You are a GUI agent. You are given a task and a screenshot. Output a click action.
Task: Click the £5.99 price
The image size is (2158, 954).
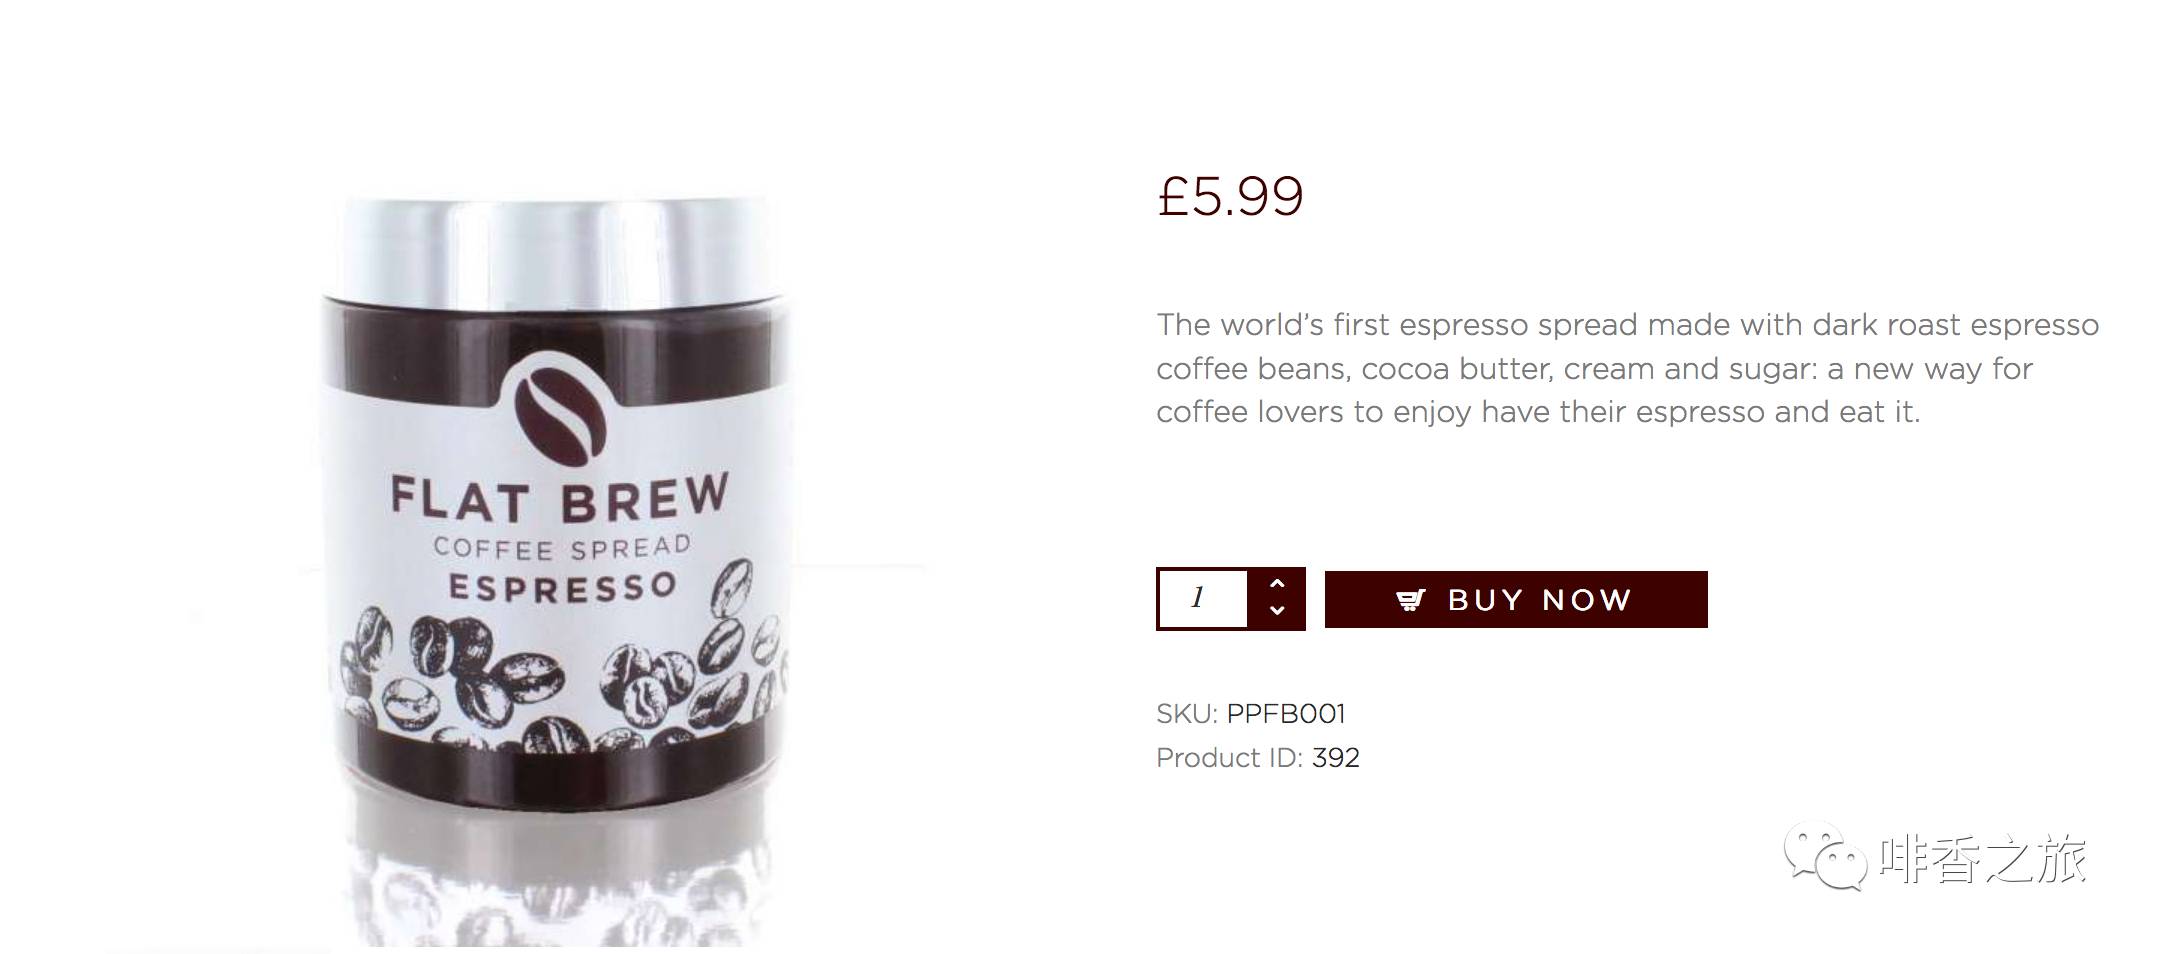pyautogui.click(x=1231, y=196)
